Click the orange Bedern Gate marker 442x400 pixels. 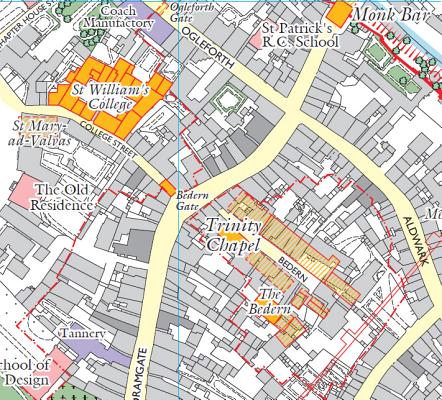click(x=168, y=188)
